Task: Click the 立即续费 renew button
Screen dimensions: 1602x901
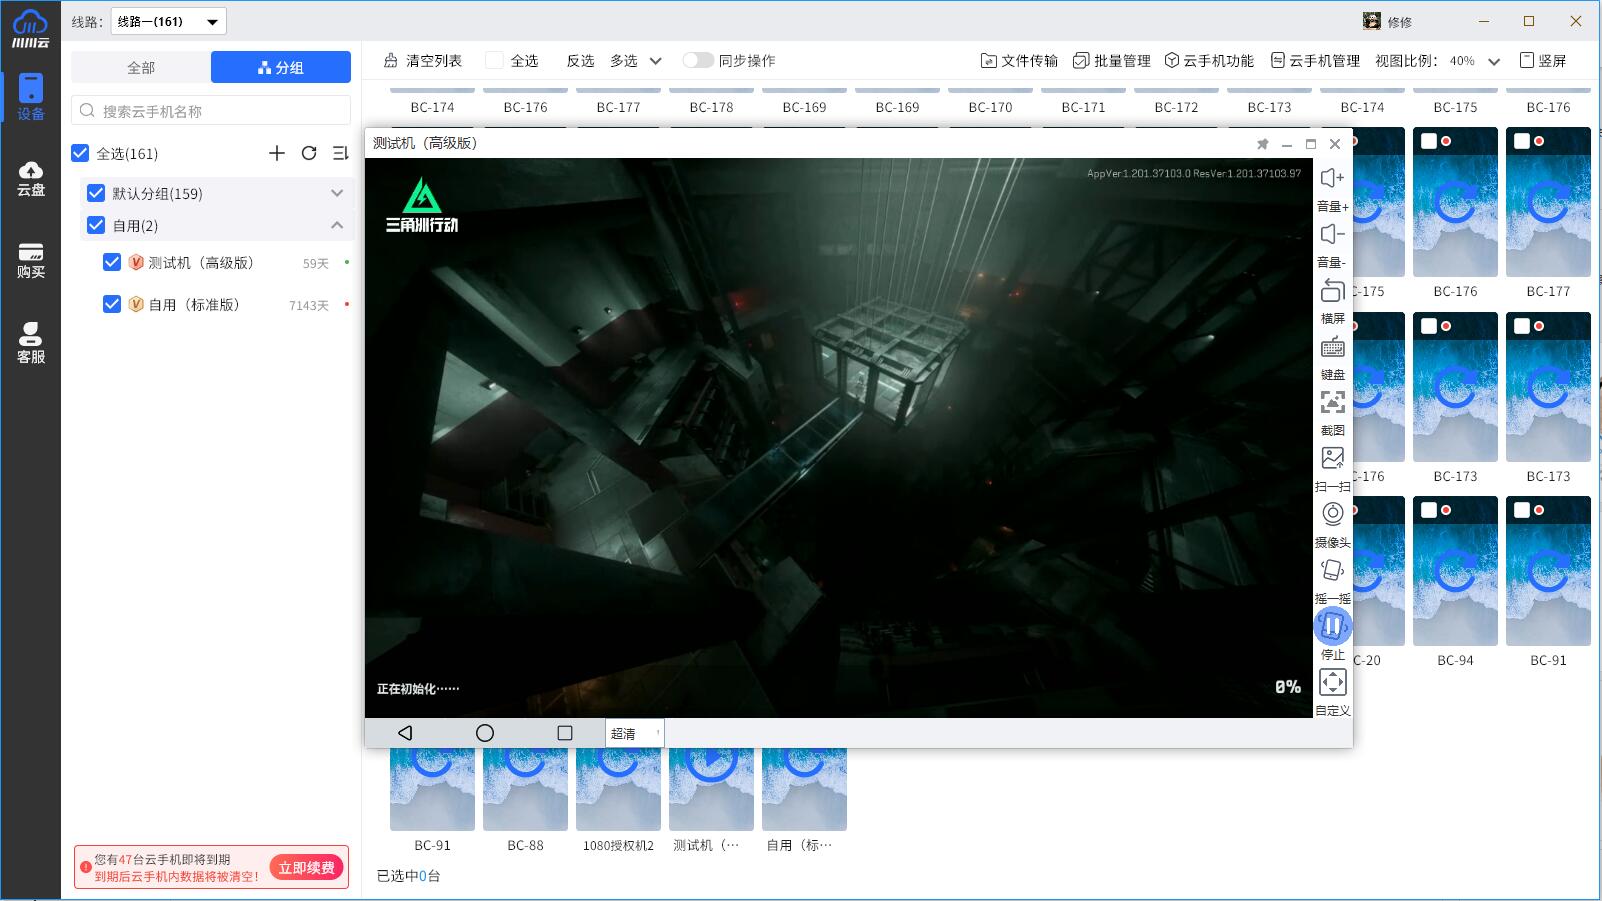Action: click(x=306, y=867)
